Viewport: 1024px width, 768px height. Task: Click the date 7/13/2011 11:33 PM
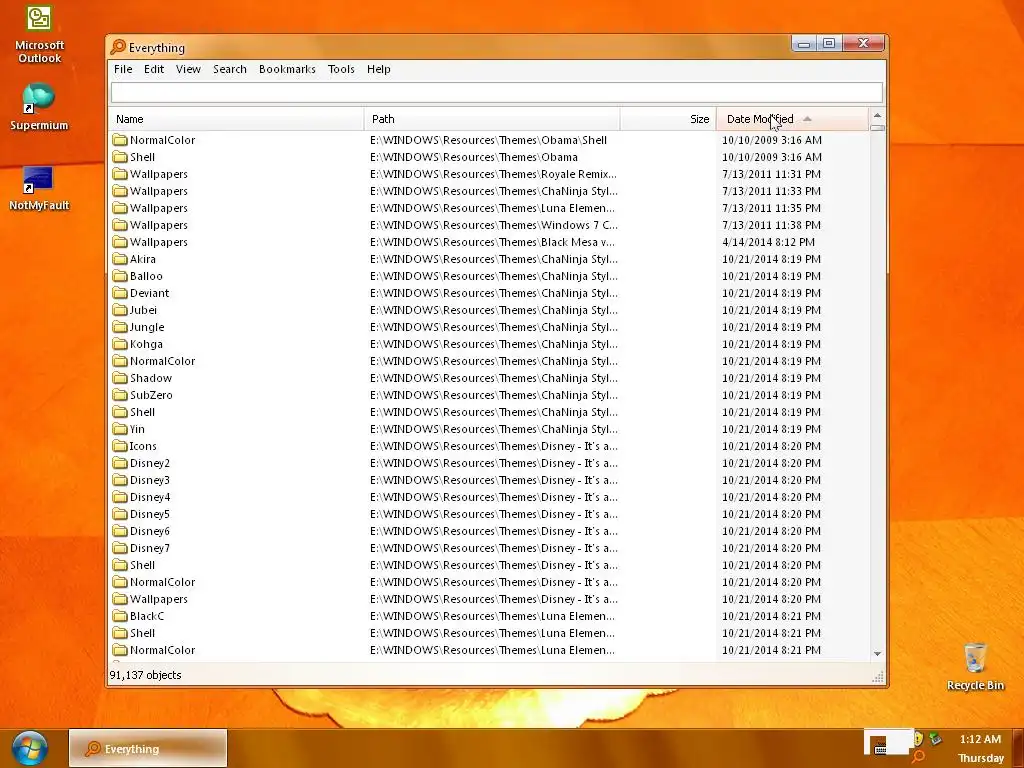771,191
